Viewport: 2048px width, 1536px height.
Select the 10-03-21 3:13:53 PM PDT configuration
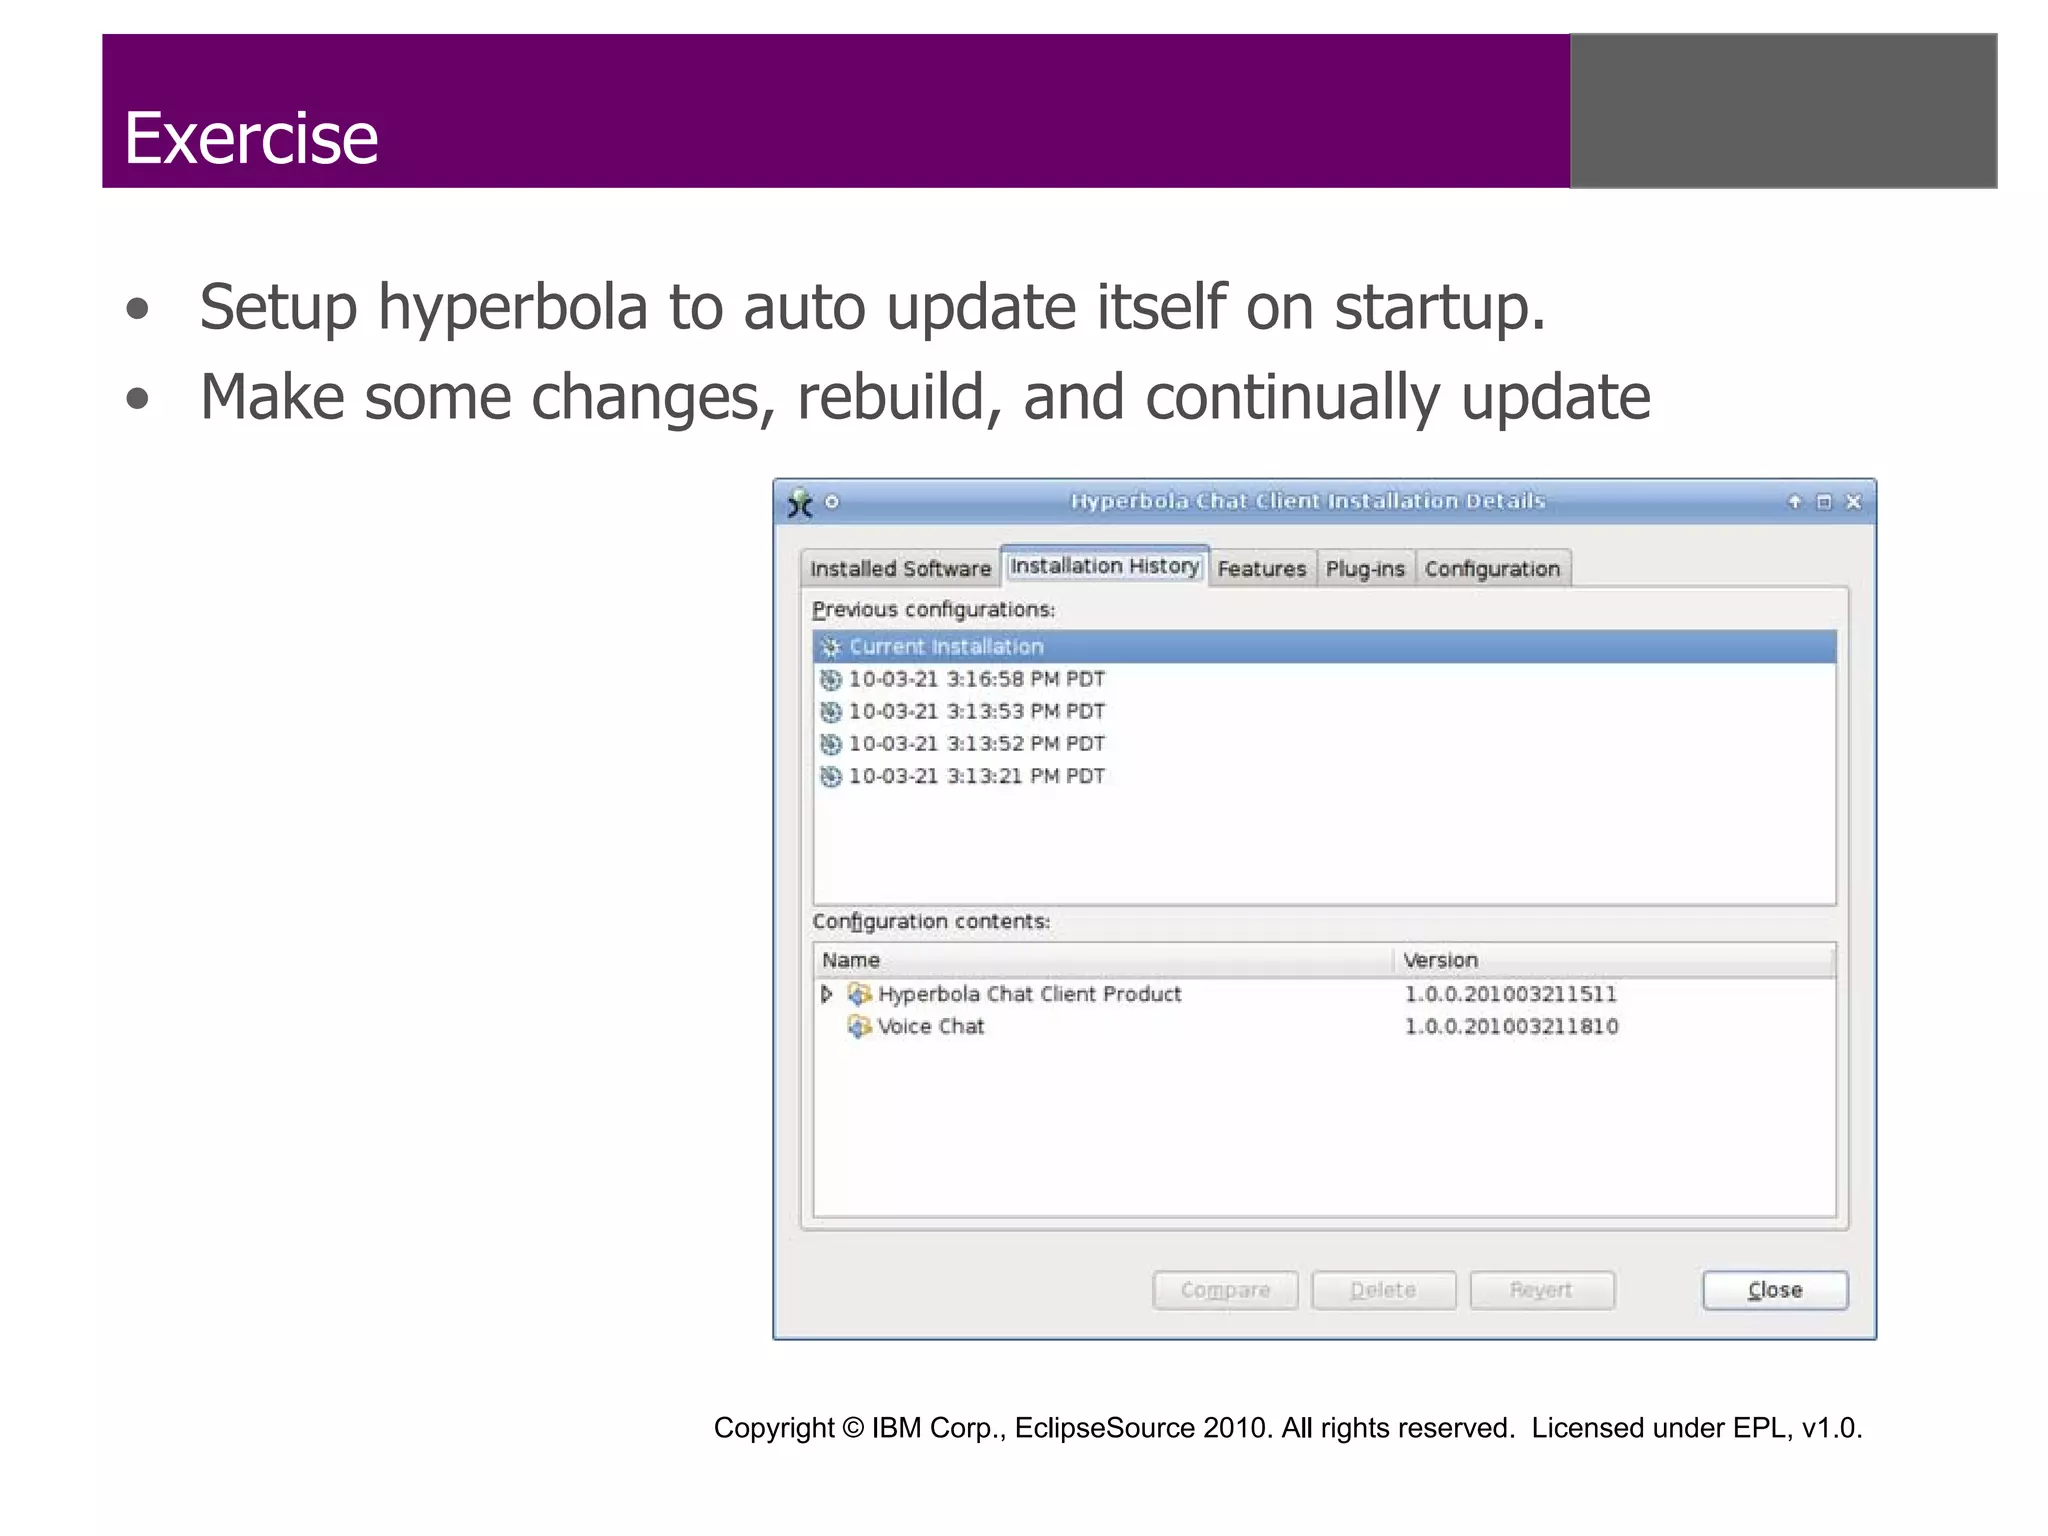click(x=1324, y=711)
